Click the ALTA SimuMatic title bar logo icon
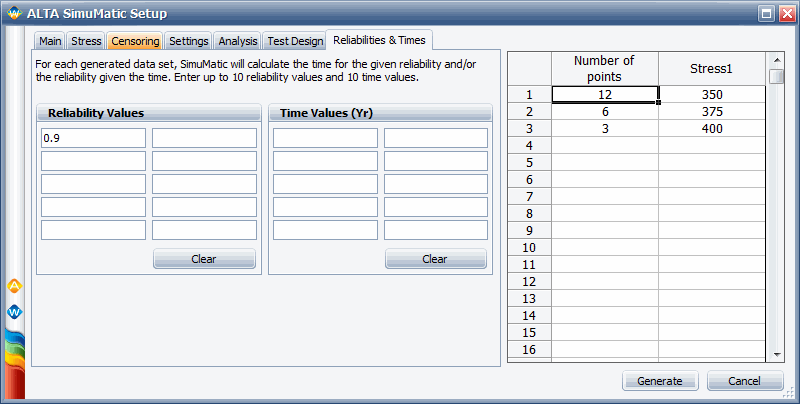This screenshot has height=404, width=800. (x=14, y=13)
